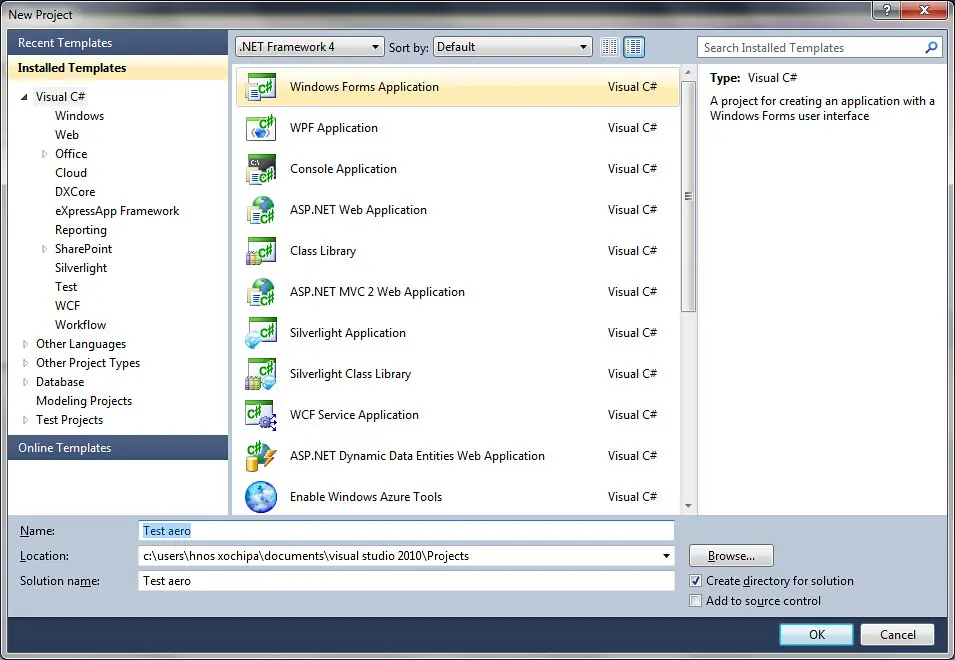Expand the Office tree node
955x660 pixels.
[x=44, y=154]
